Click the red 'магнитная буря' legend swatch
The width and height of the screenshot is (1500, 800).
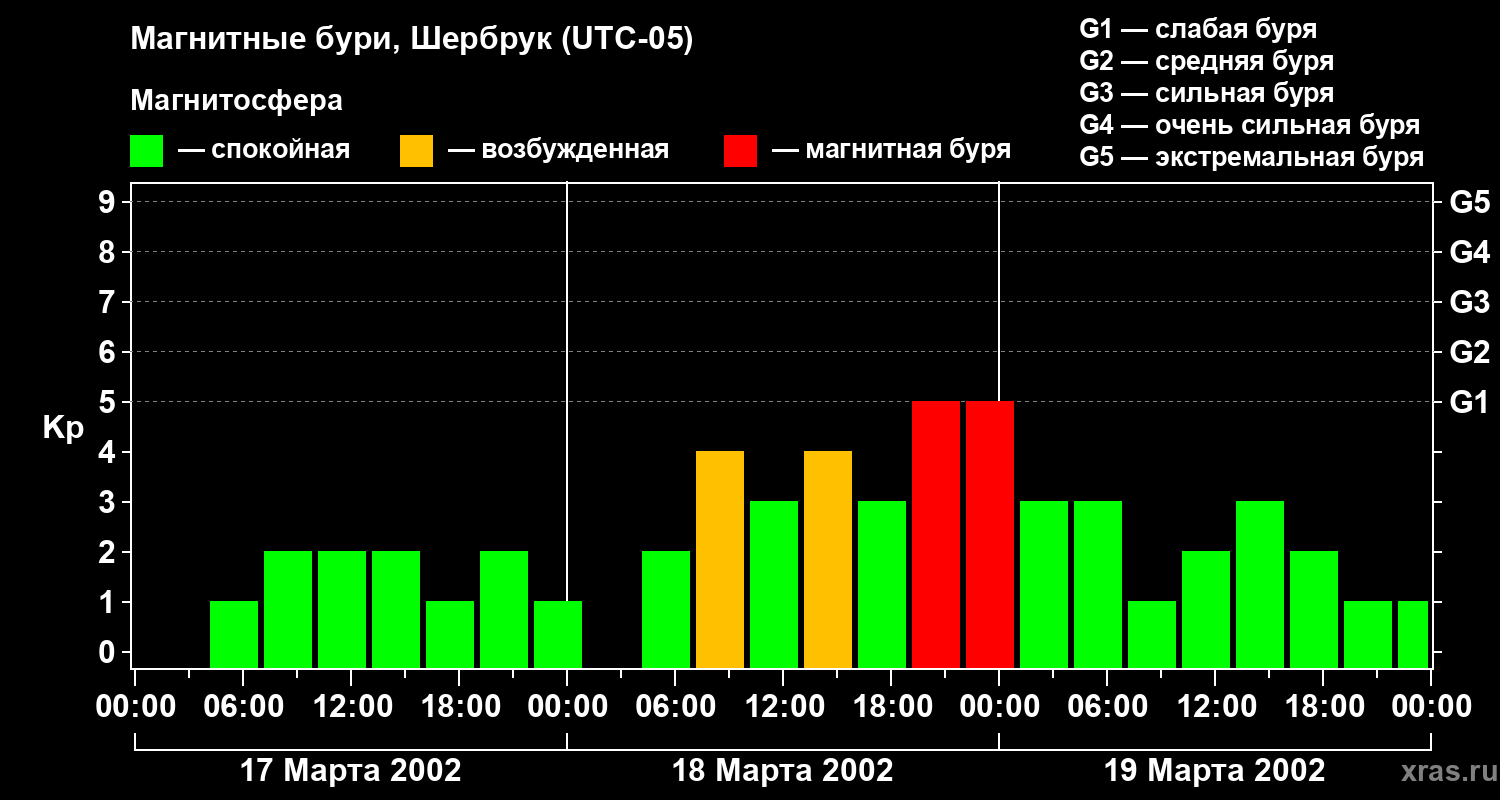[x=740, y=150]
